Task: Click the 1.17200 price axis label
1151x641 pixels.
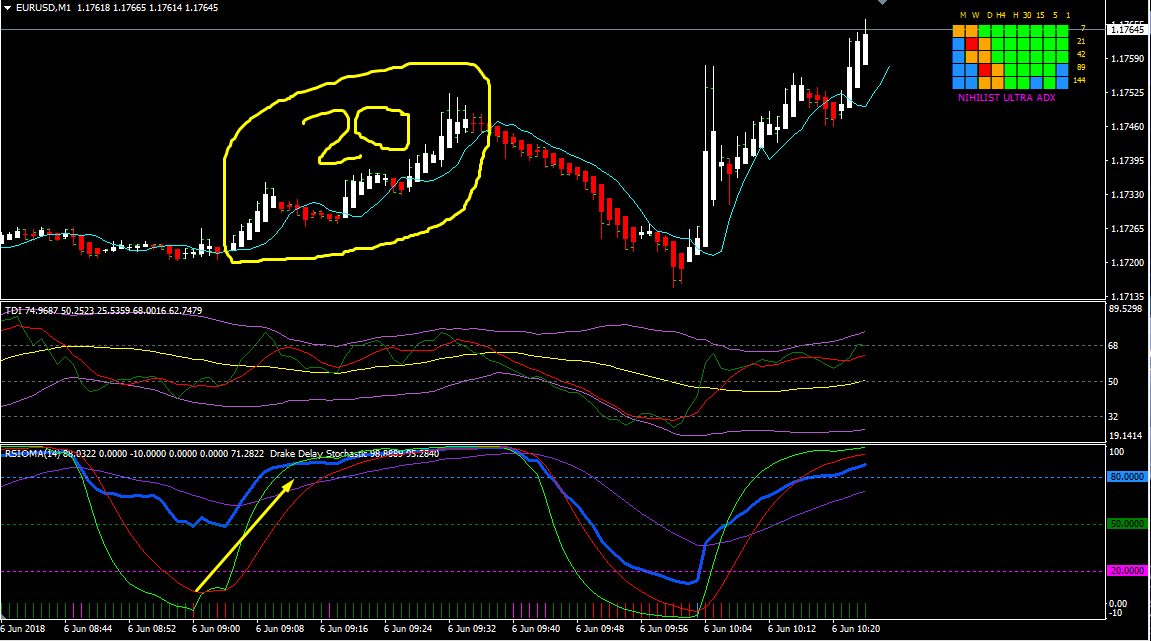Action: point(1128,263)
